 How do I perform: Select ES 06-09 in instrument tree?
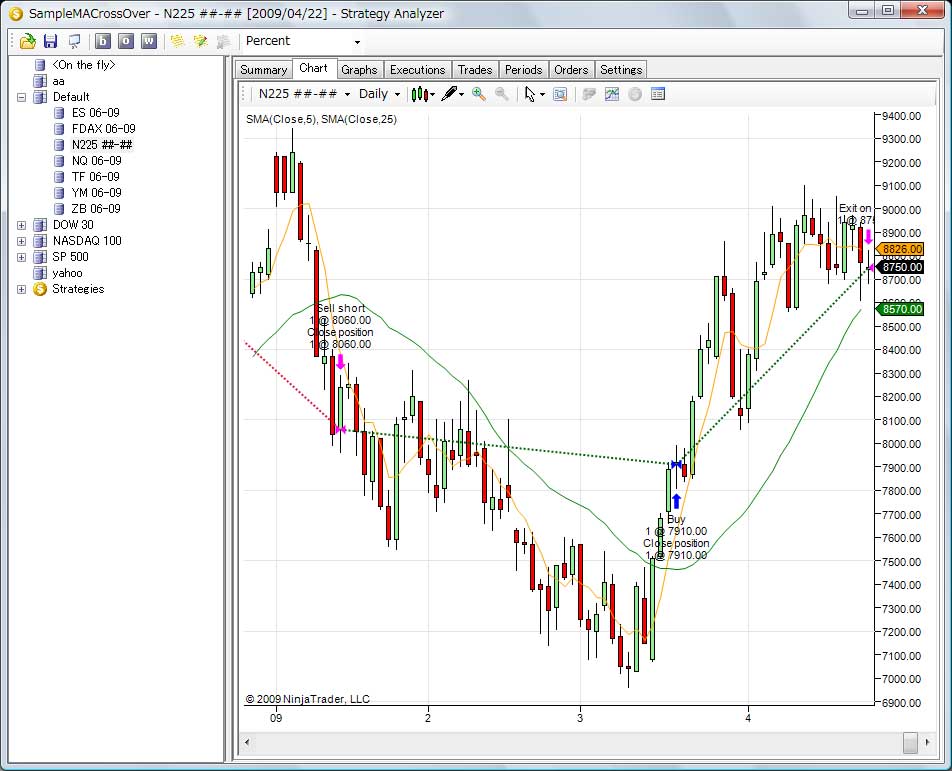[95, 113]
